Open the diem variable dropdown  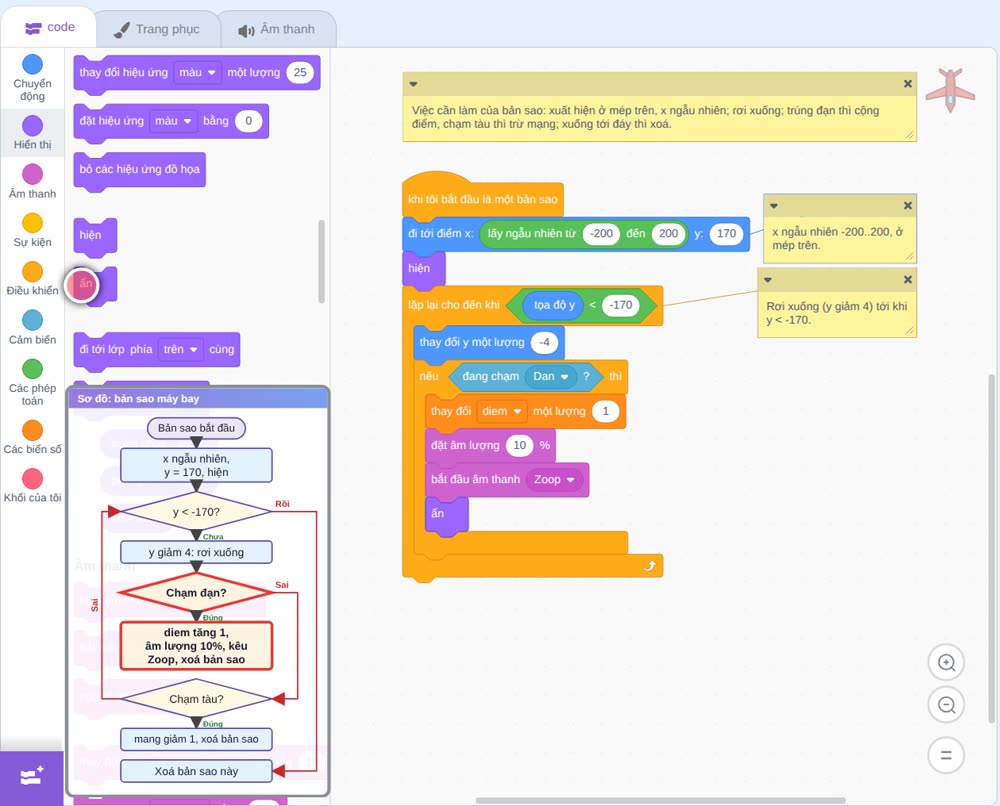(502, 411)
